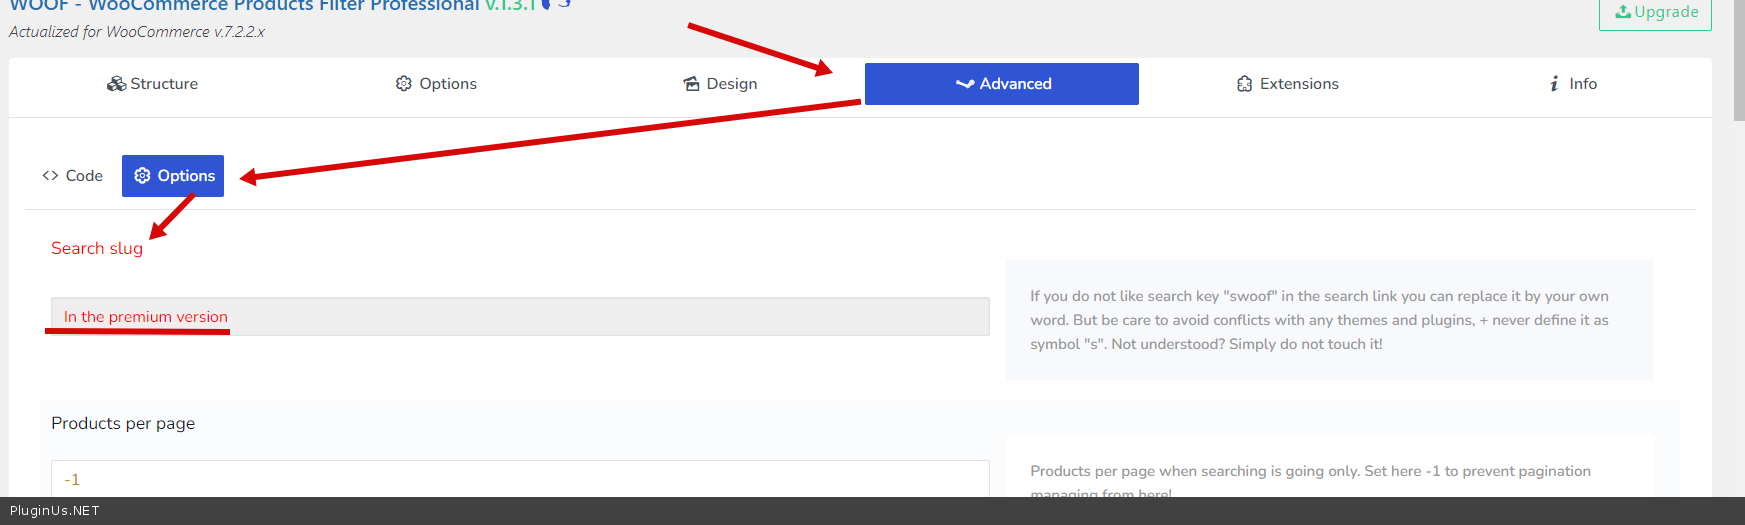Focus the Products per page input field
Screen dimensions: 1745x525
coord(520,479)
